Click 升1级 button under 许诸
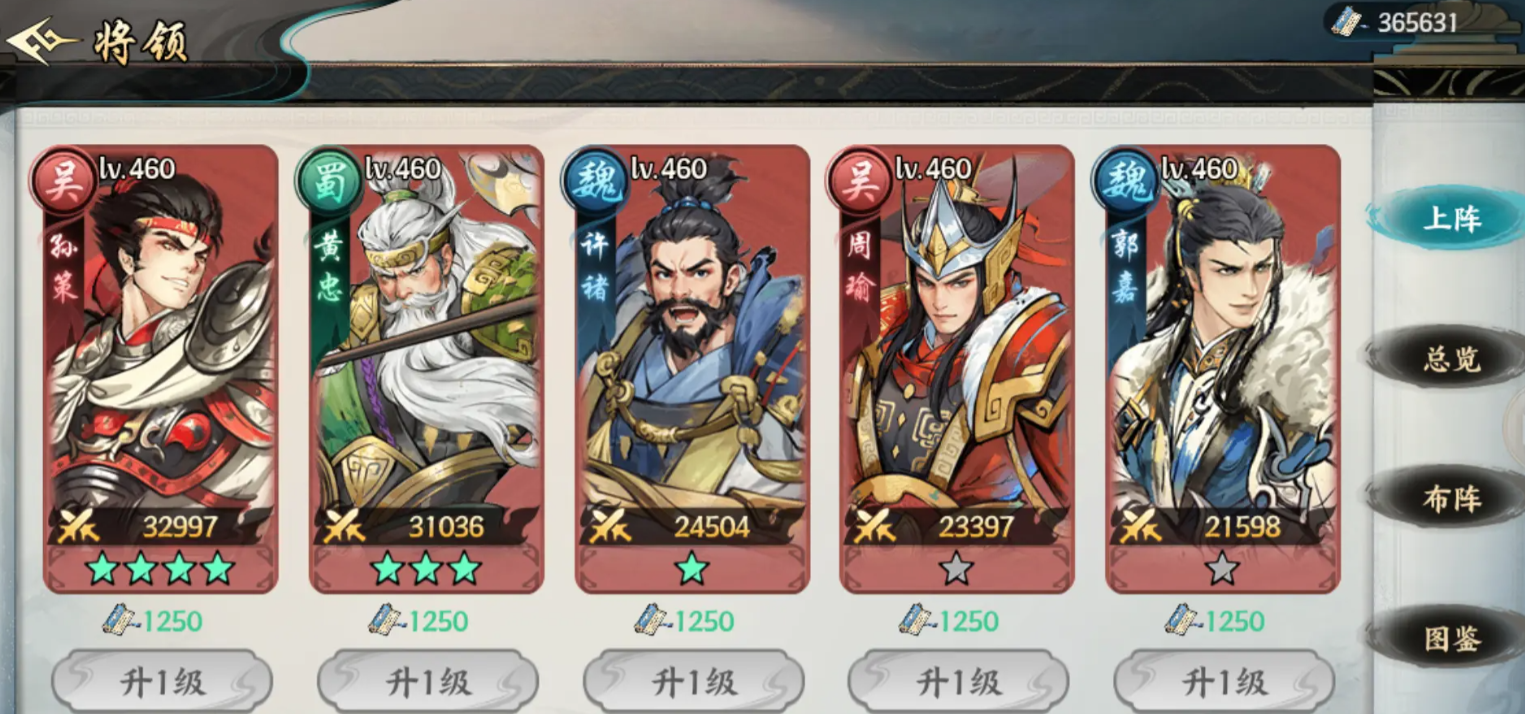 click(694, 682)
